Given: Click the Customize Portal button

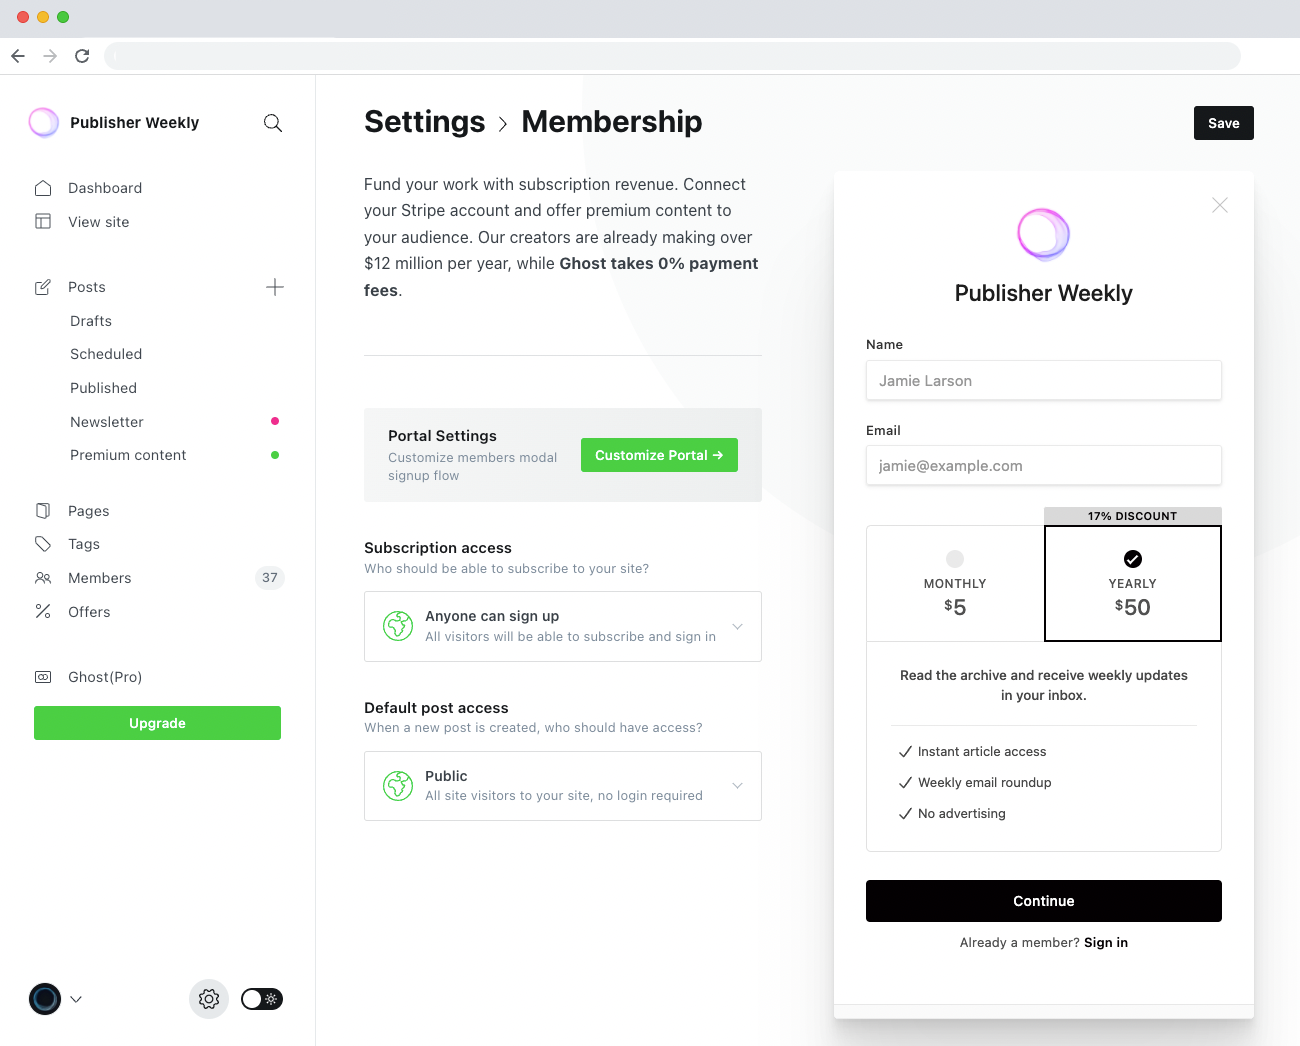Looking at the screenshot, I should [659, 455].
